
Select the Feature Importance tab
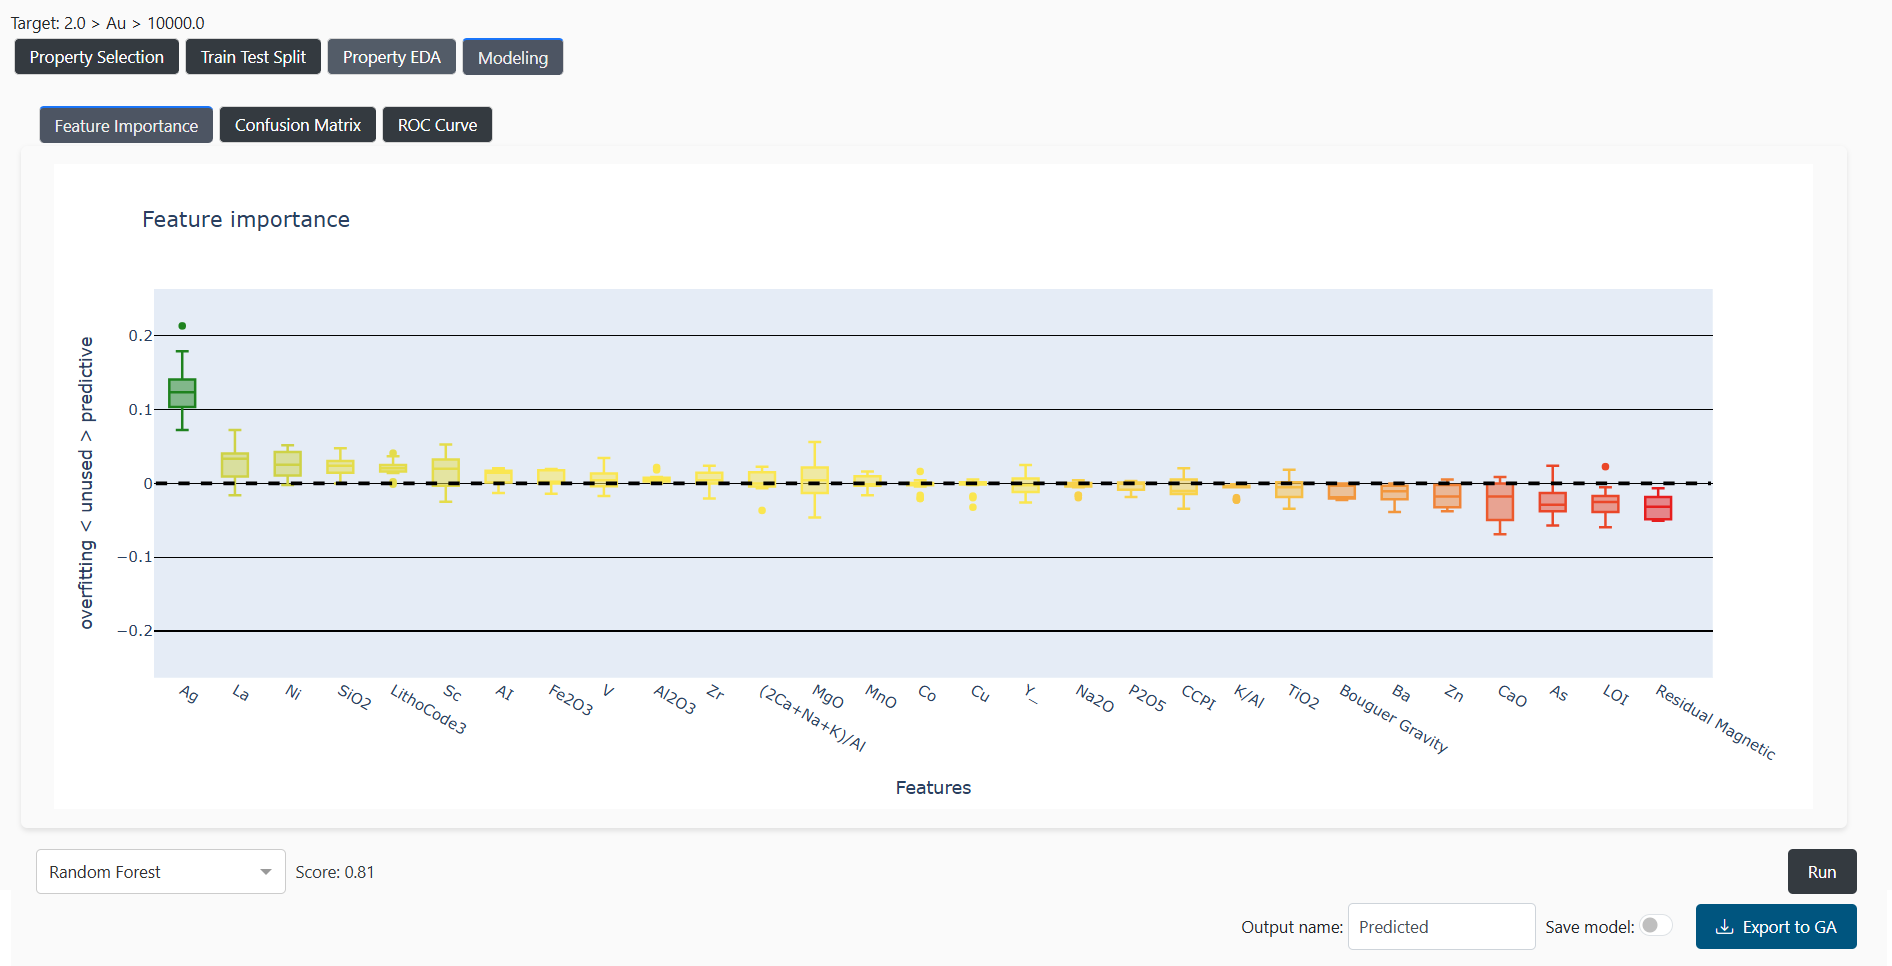click(126, 125)
